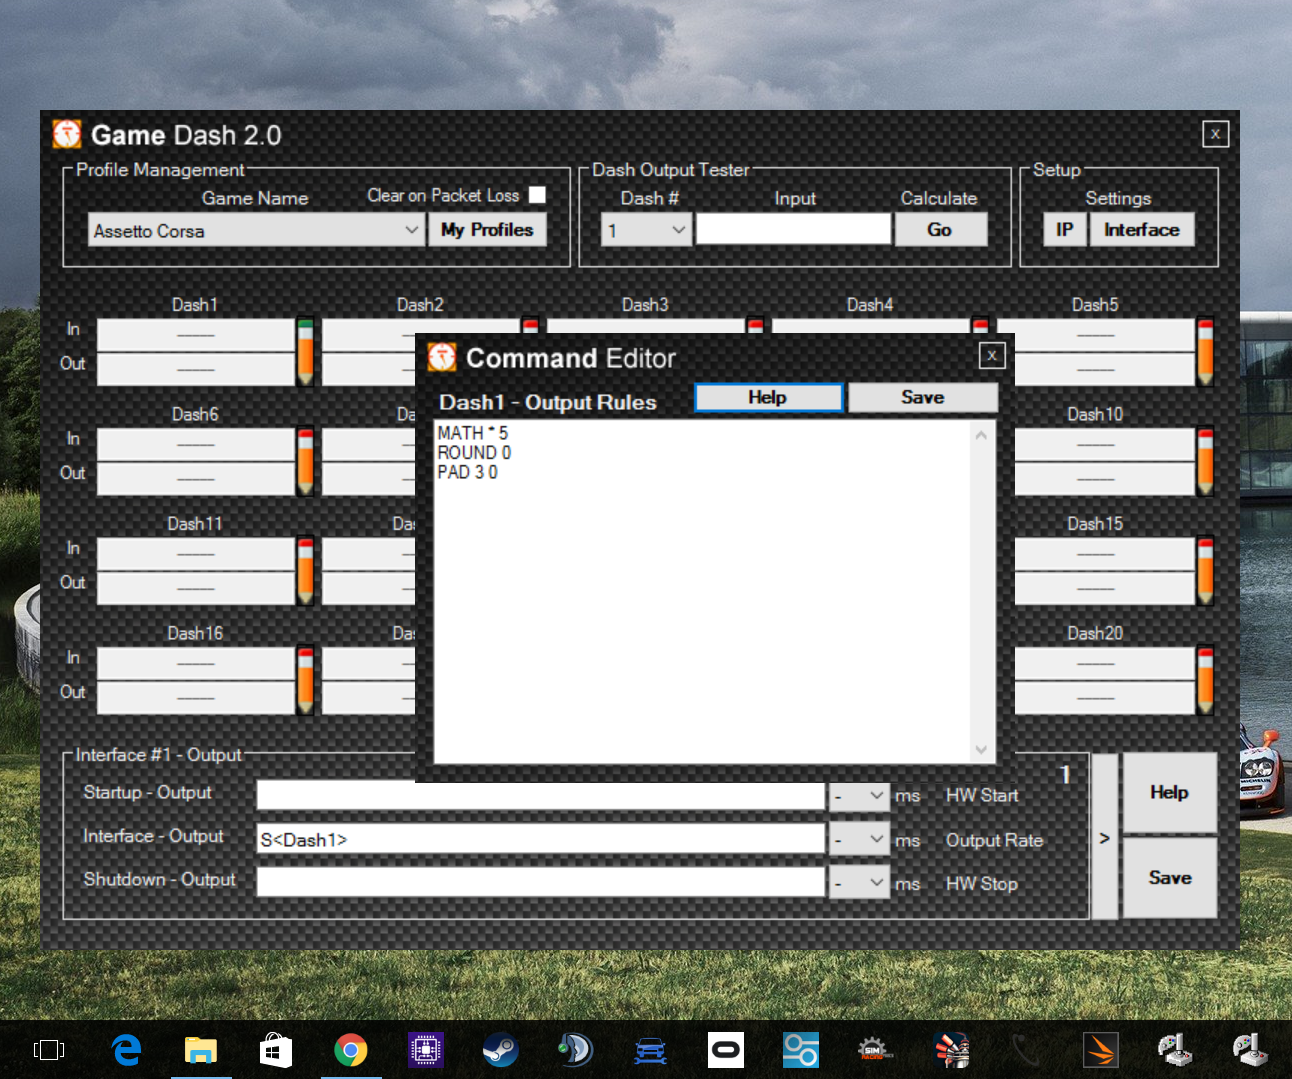Open the Dash16 pencil editor icon

point(305,680)
